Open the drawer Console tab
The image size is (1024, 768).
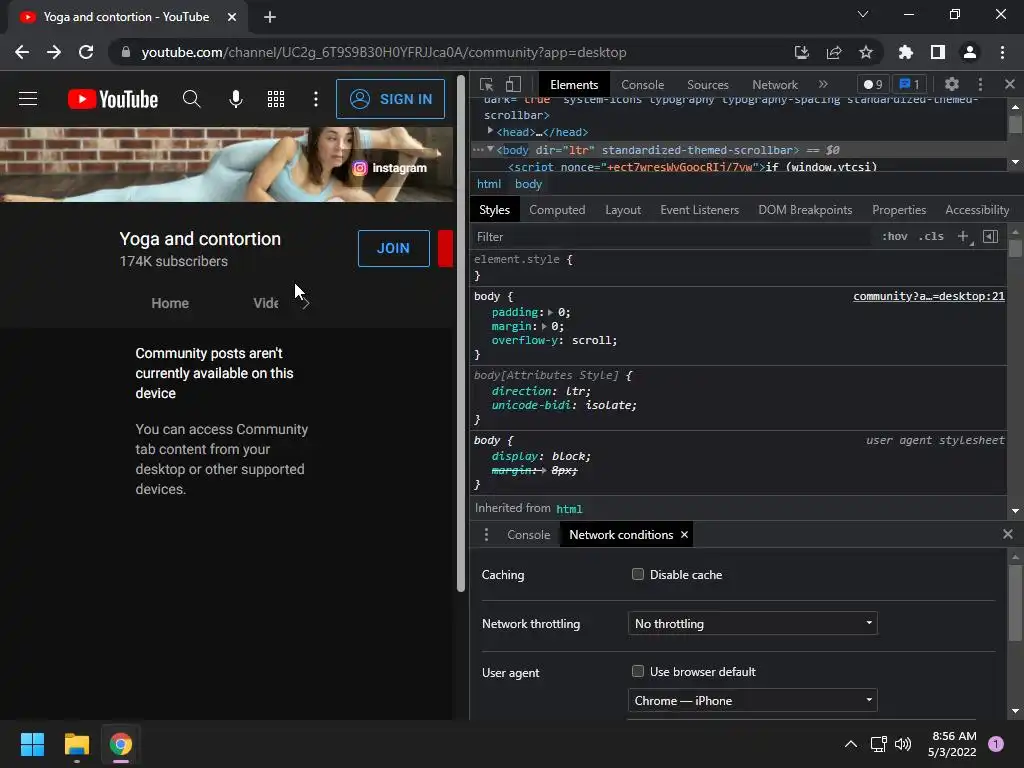point(528,535)
